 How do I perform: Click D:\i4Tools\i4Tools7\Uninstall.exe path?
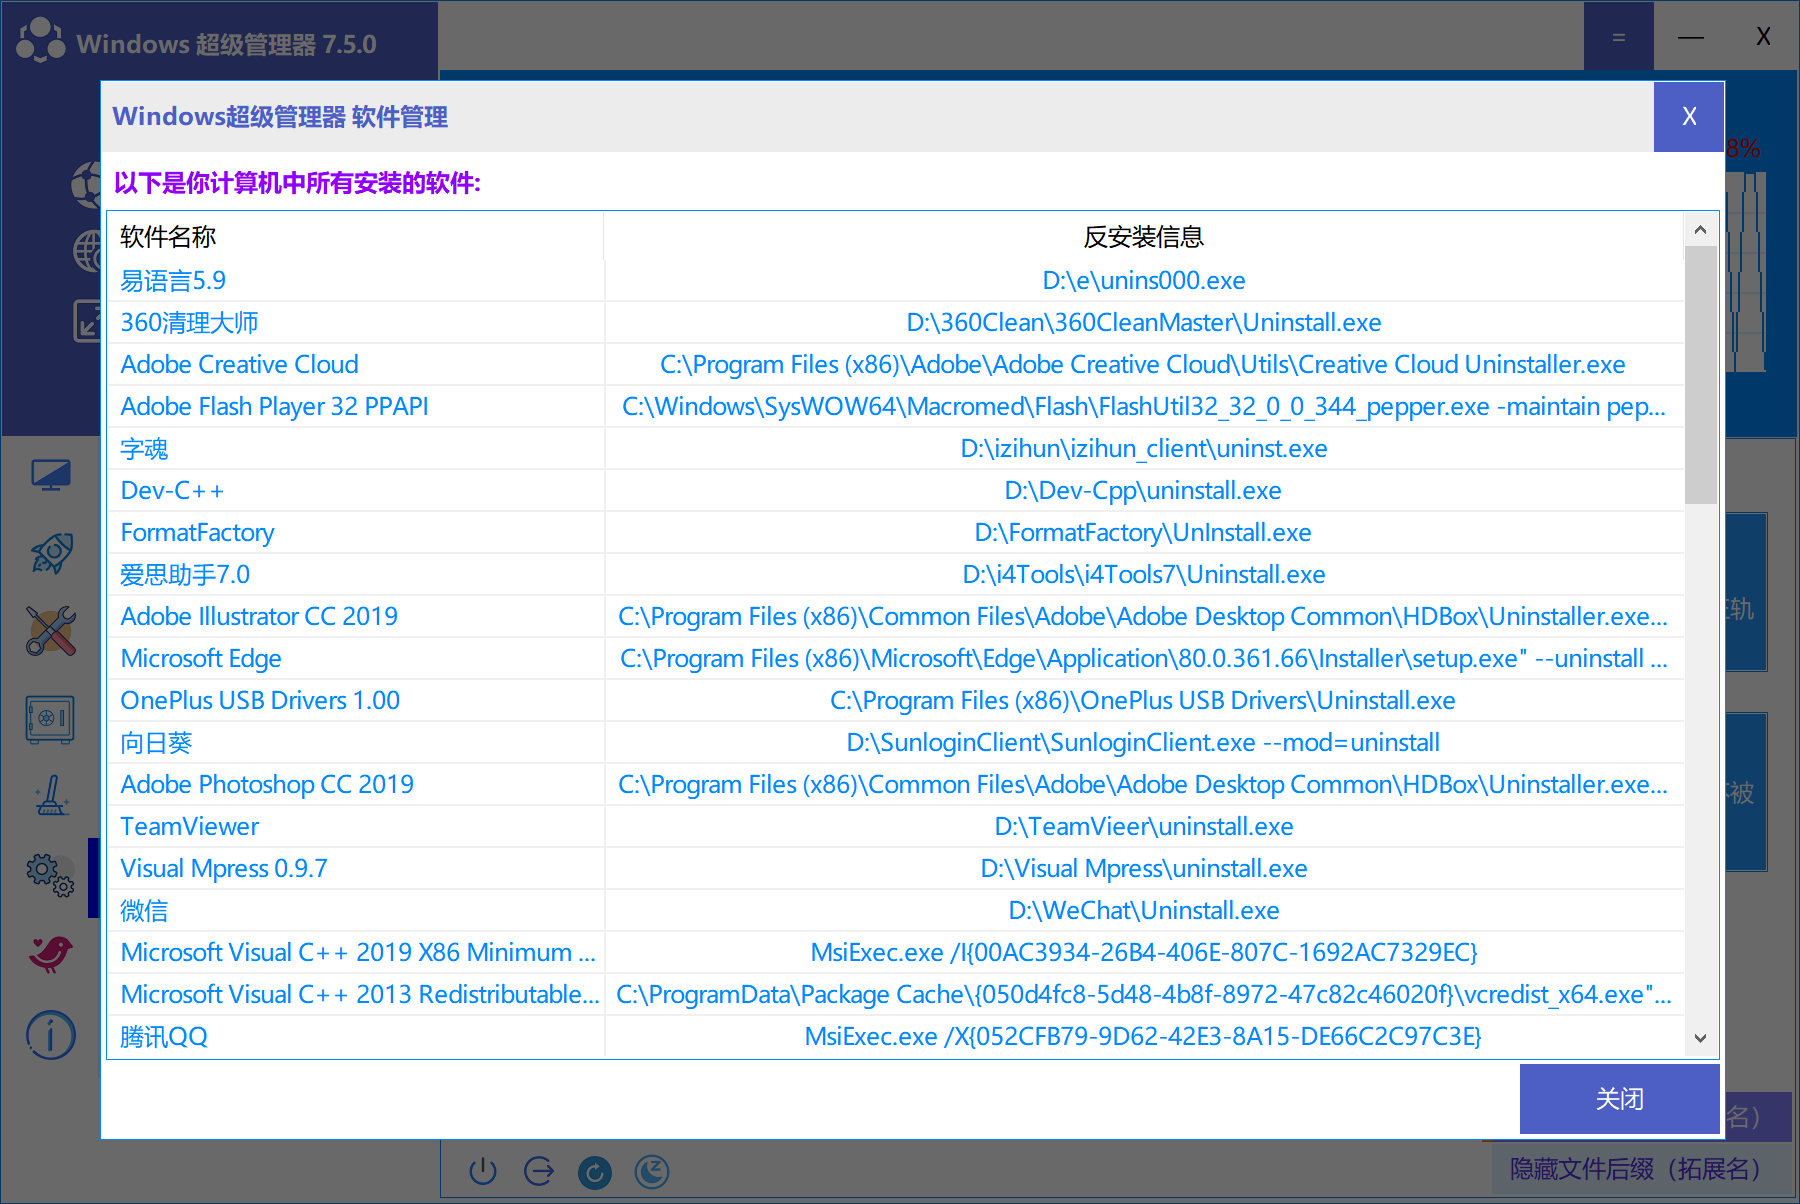(x=1144, y=574)
